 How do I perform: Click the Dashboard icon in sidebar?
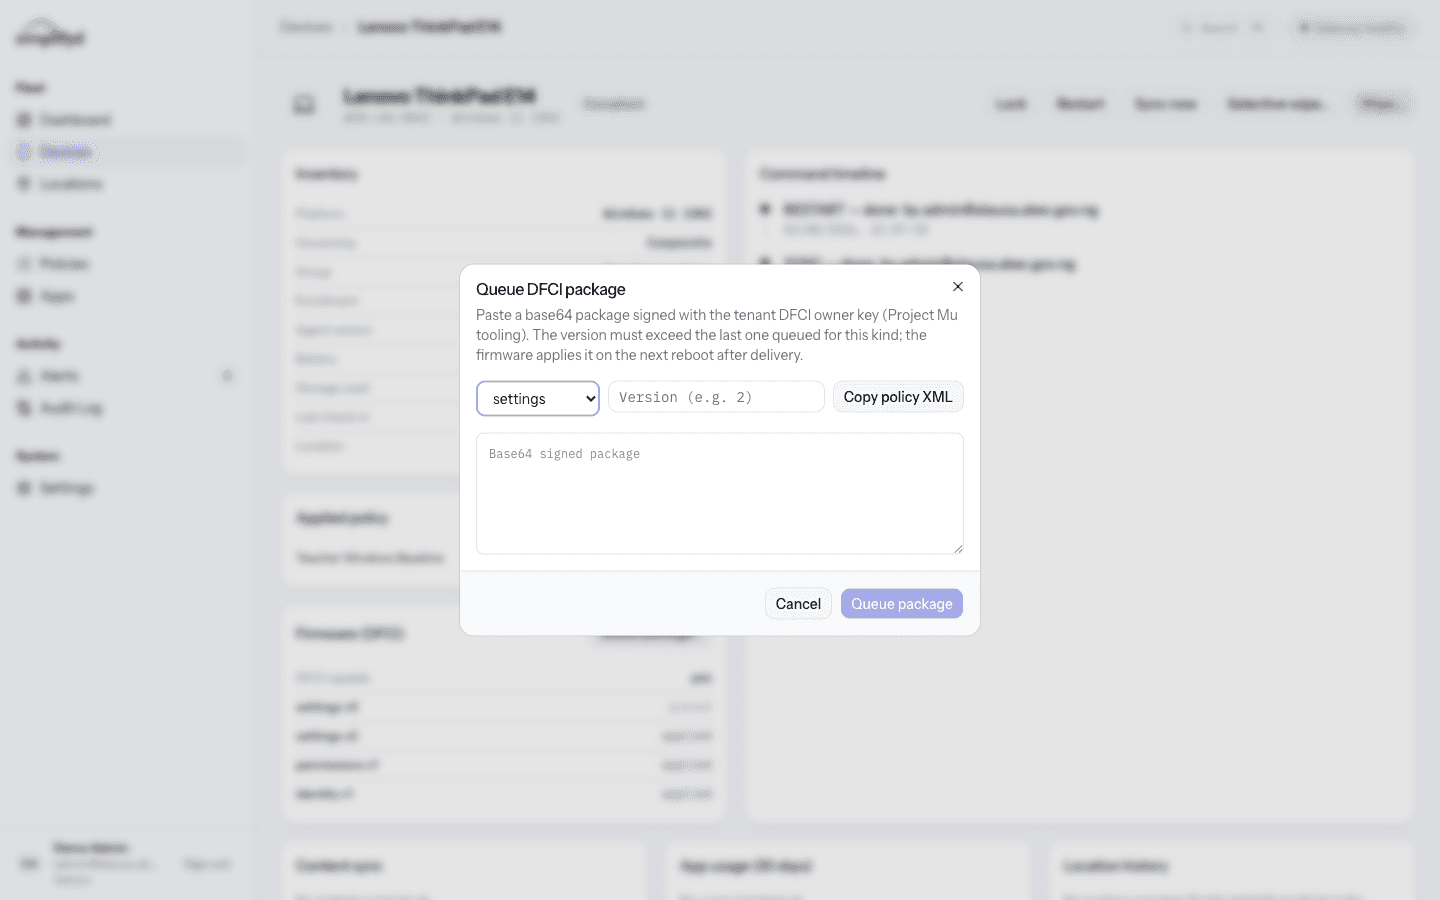coord(24,120)
